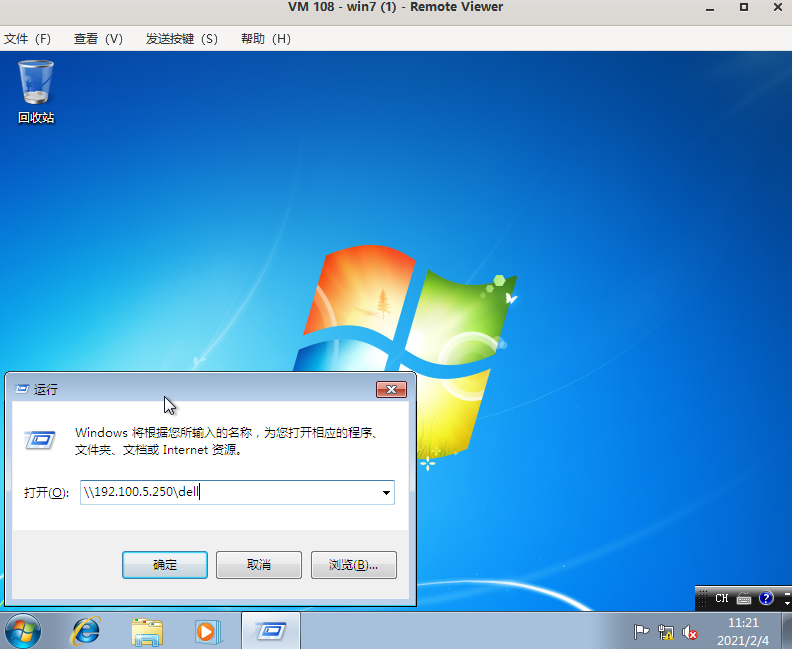792x649 pixels.
Task: Open the Action Center flag tray icon
Action: (x=641, y=632)
